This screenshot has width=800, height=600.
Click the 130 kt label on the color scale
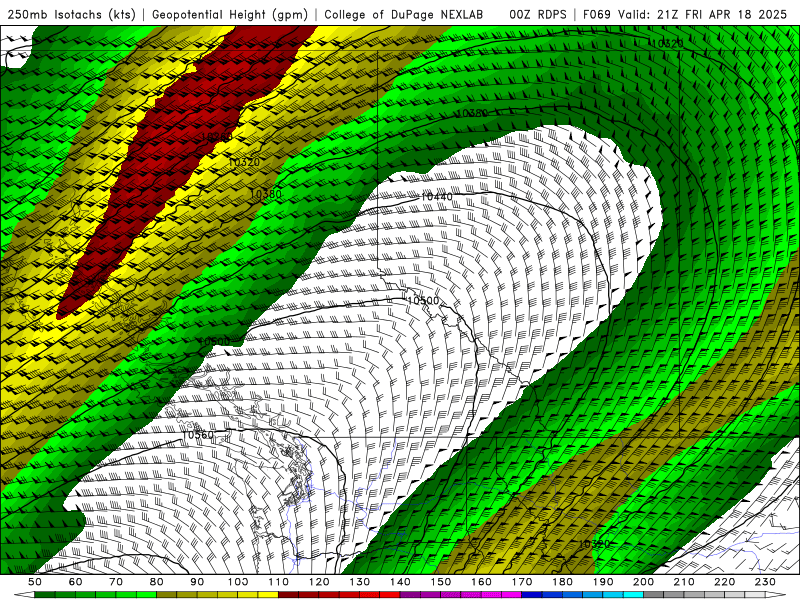(360, 582)
